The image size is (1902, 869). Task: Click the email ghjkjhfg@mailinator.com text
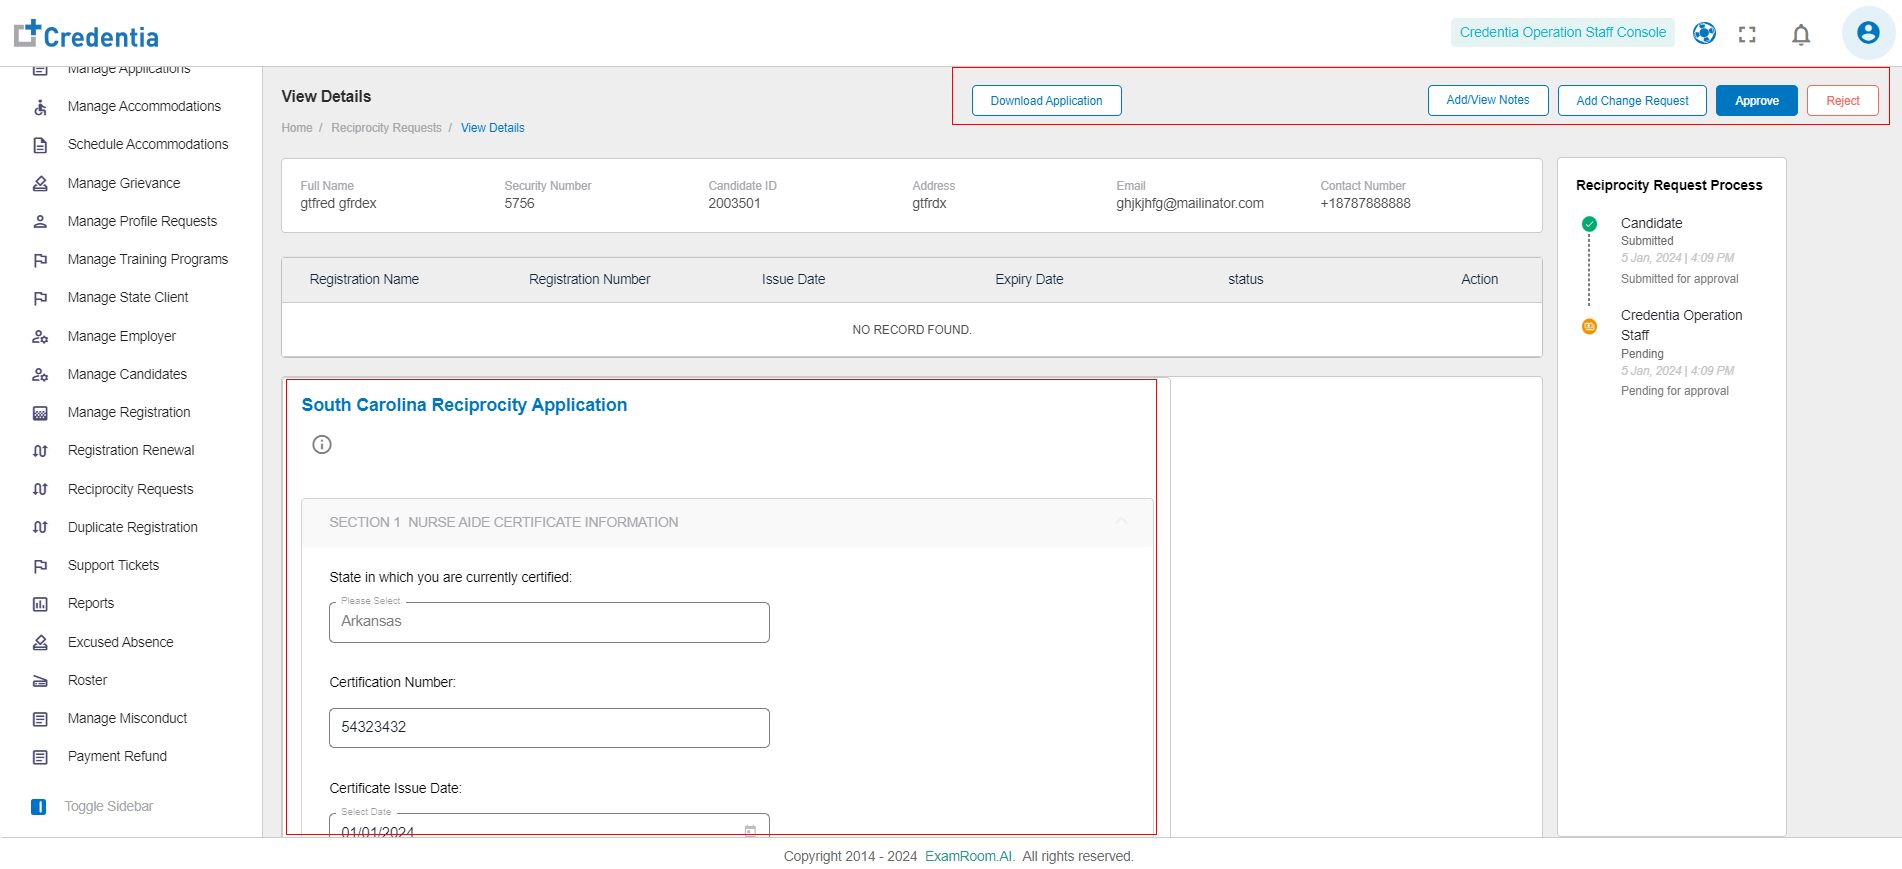click(1190, 204)
